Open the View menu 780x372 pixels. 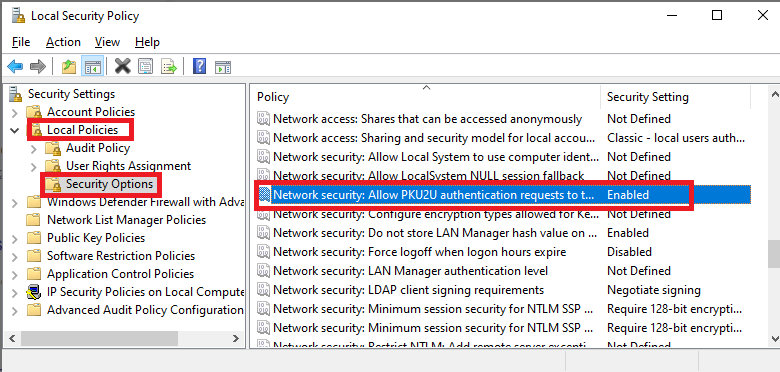107,42
